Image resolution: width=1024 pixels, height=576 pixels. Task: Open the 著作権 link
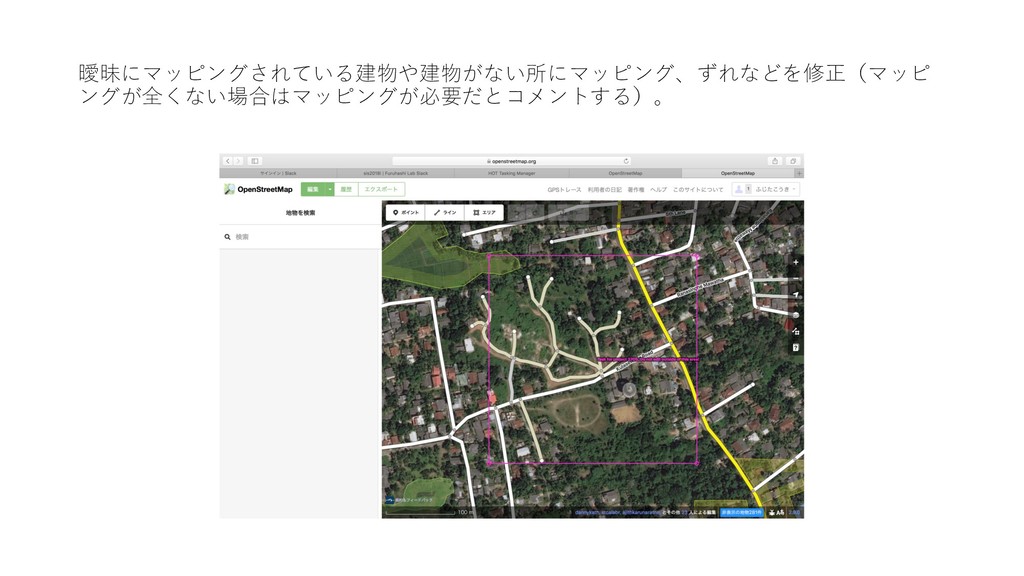(x=636, y=189)
